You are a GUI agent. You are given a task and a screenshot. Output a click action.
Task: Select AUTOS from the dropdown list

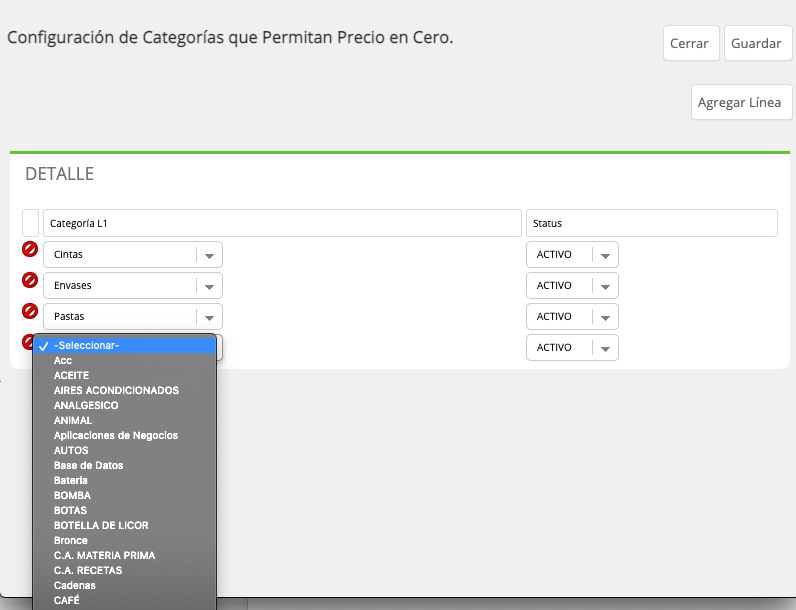click(x=125, y=450)
